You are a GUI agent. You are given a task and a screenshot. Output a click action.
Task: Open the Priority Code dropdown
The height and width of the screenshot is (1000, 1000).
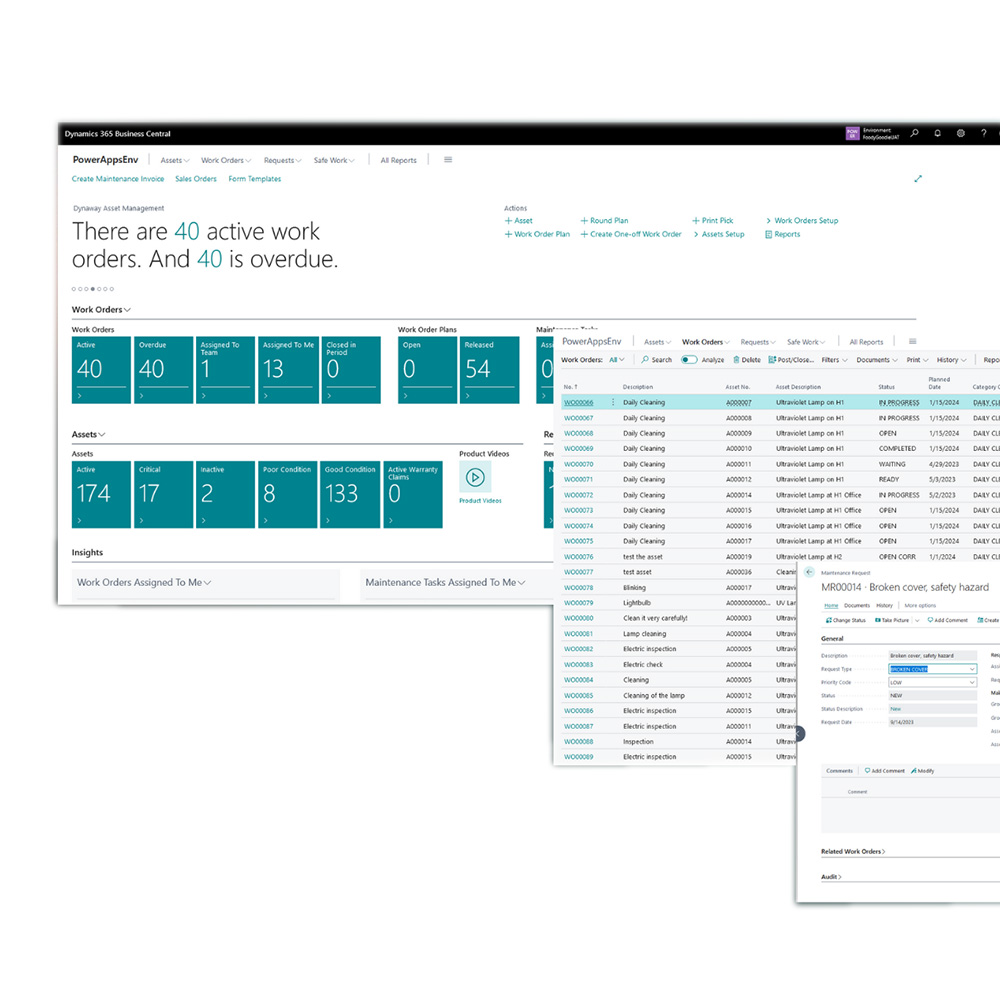pos(972,682)
